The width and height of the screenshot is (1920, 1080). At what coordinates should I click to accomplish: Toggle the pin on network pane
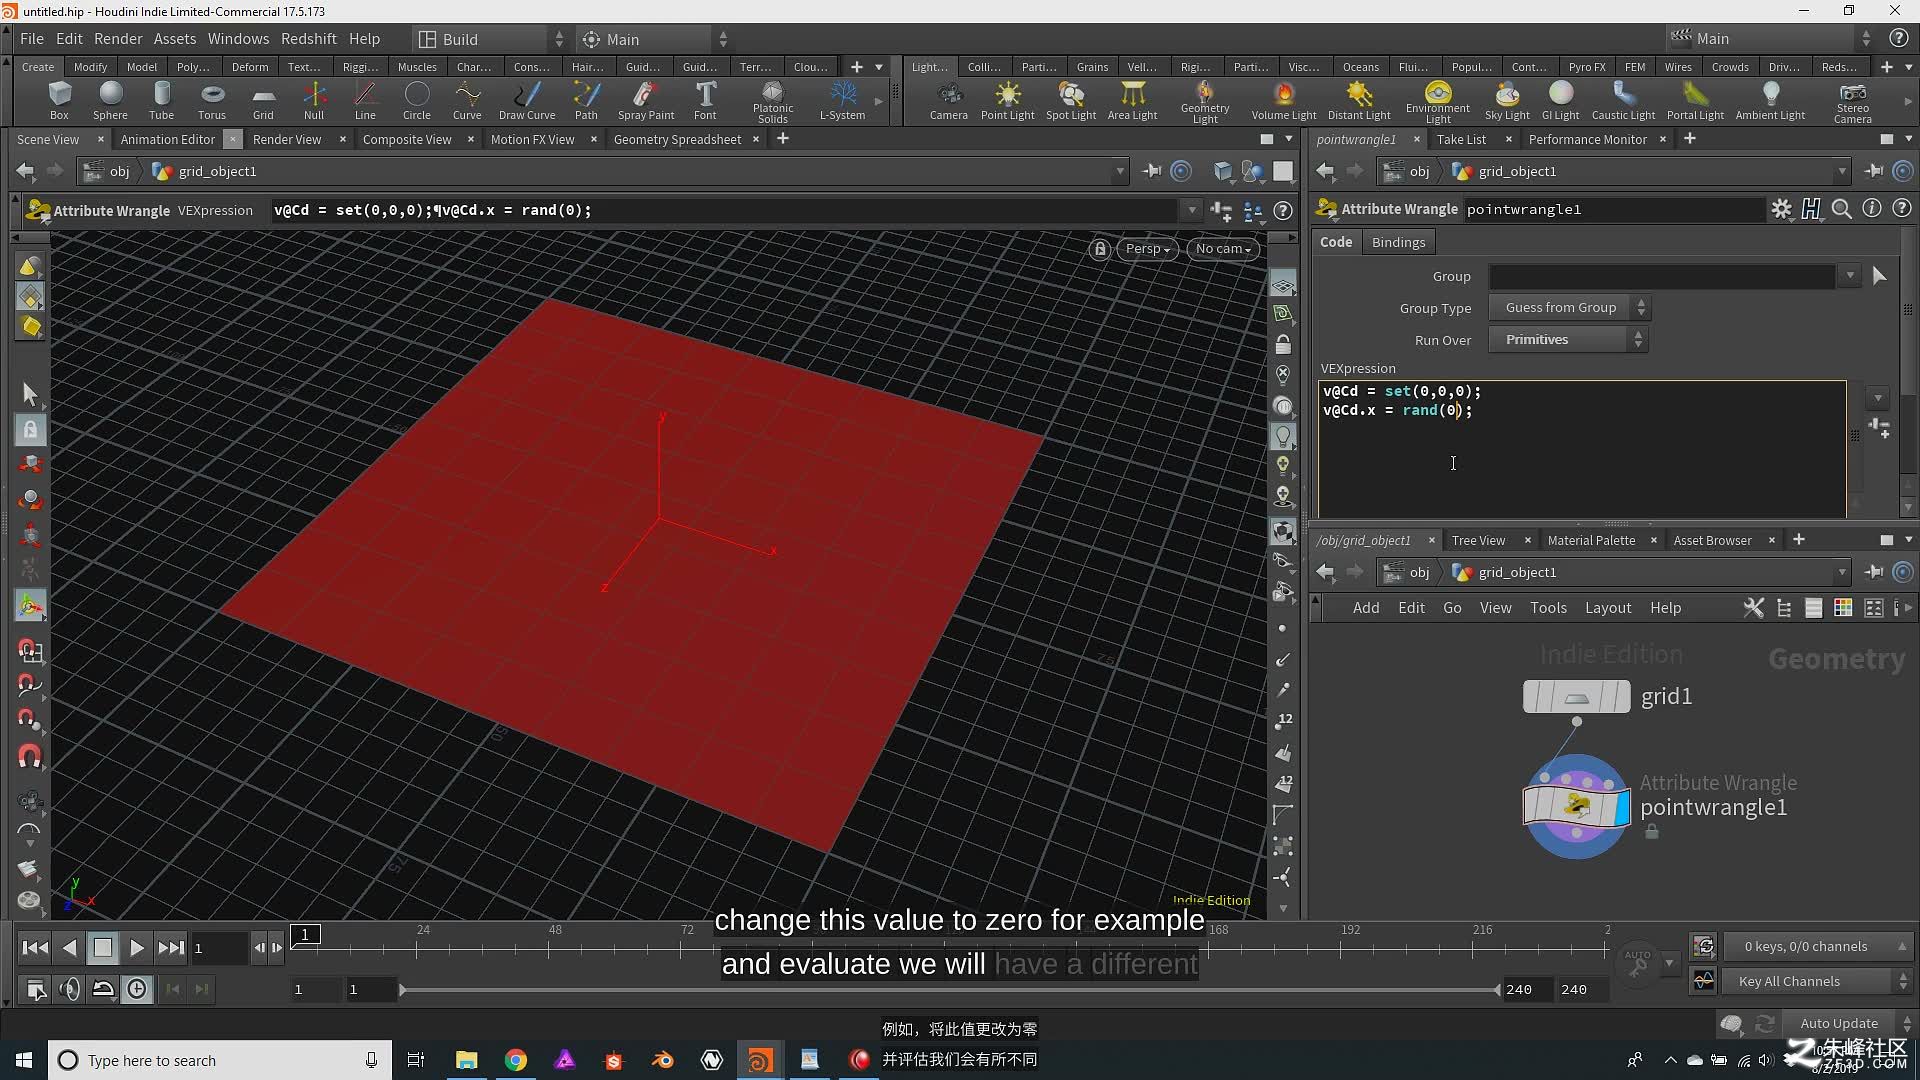point(1874,572)
